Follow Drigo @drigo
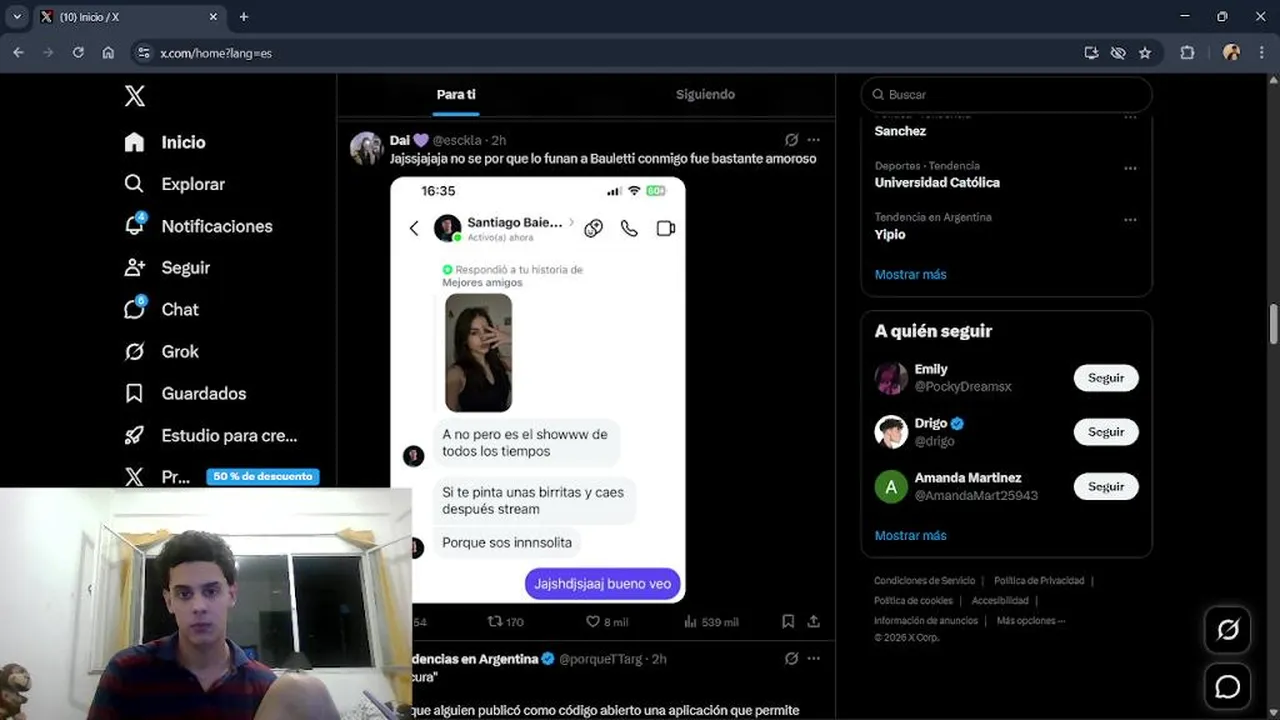This screenshot has height=720, width=1280. pos(1106,432)
